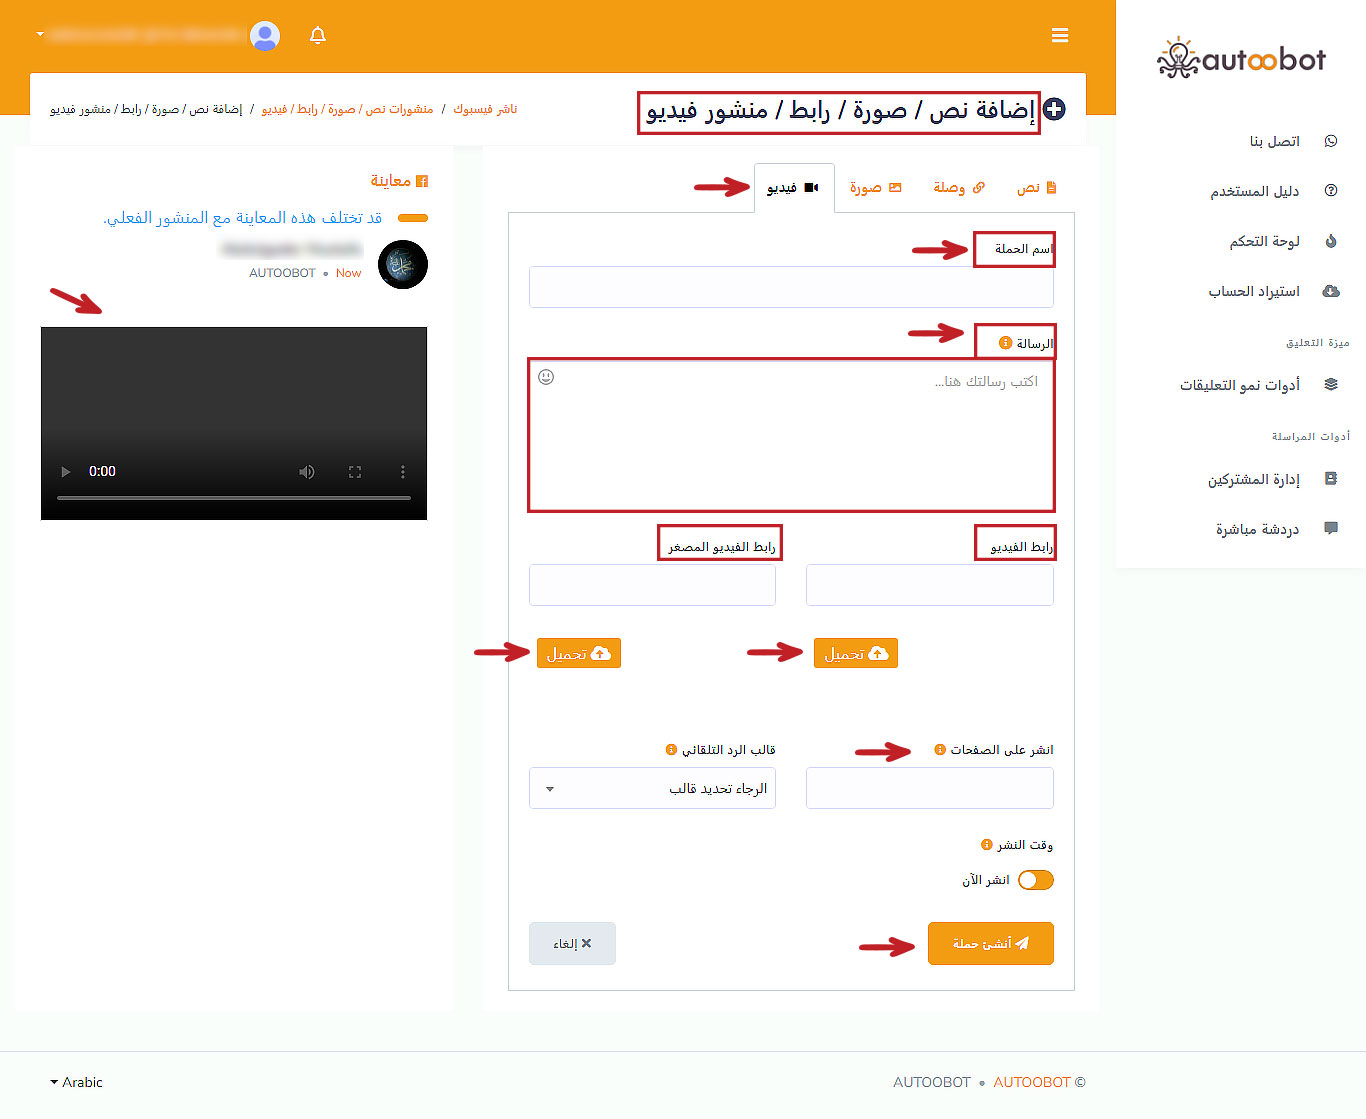Image resolution: width=1366 pixels, height=1119 pixels.
Task: Mute the preview video volume
Action: [x=307, y=472]
